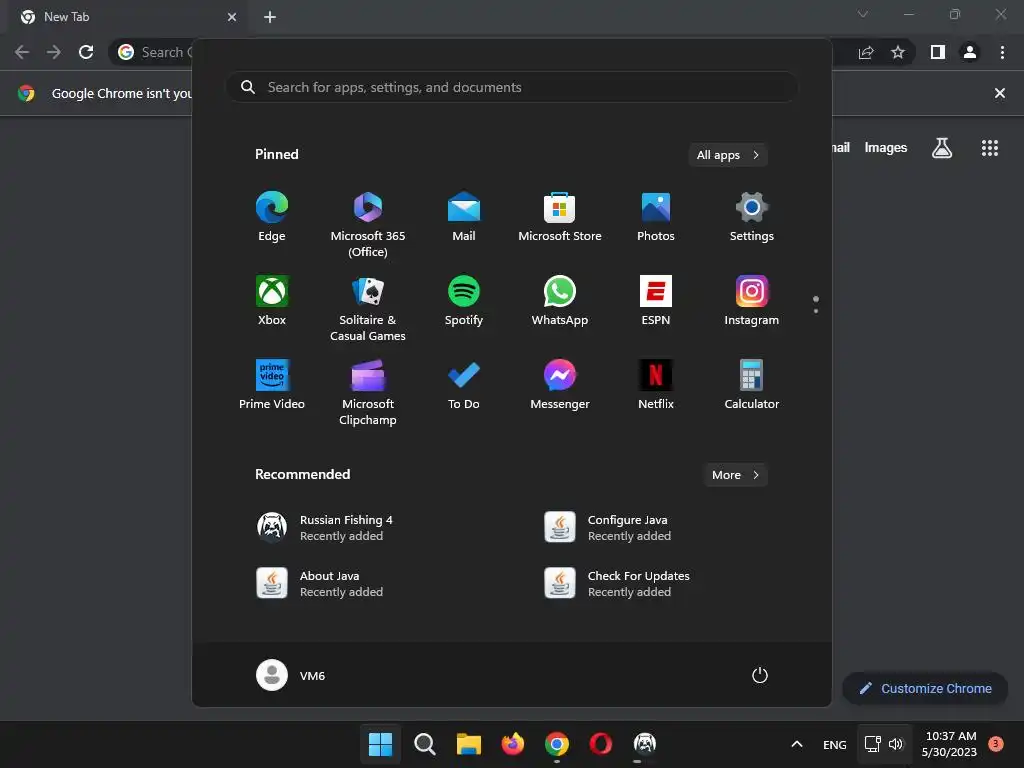Share this page from Chrome toolbar
The image size is (1024, 768).
pos(866,52)
